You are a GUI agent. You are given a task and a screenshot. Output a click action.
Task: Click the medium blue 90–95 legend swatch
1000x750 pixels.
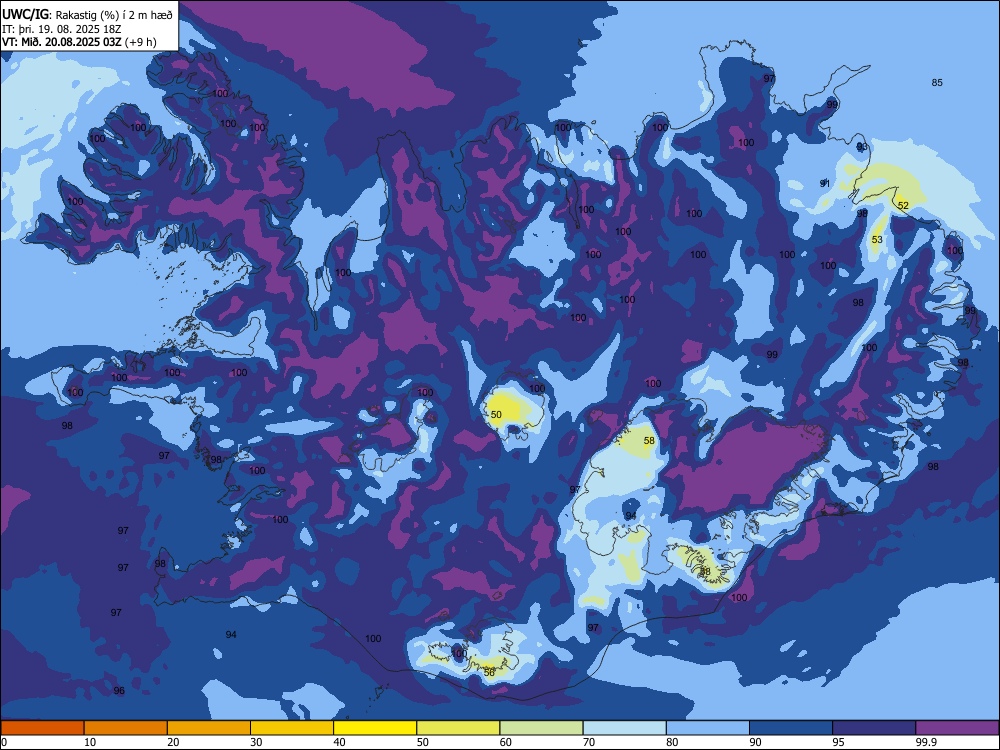click(791, 728)
